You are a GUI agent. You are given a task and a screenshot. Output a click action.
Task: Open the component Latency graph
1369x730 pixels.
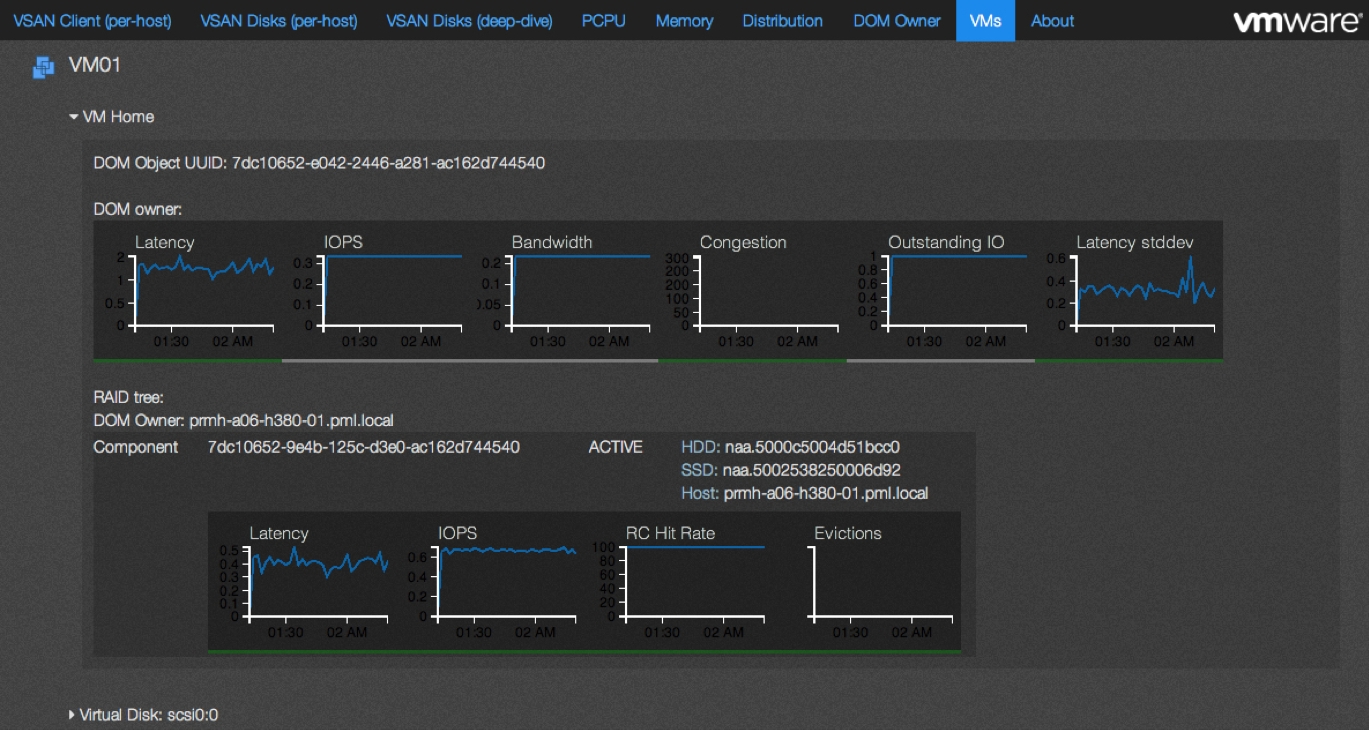[x=302, y=583]
